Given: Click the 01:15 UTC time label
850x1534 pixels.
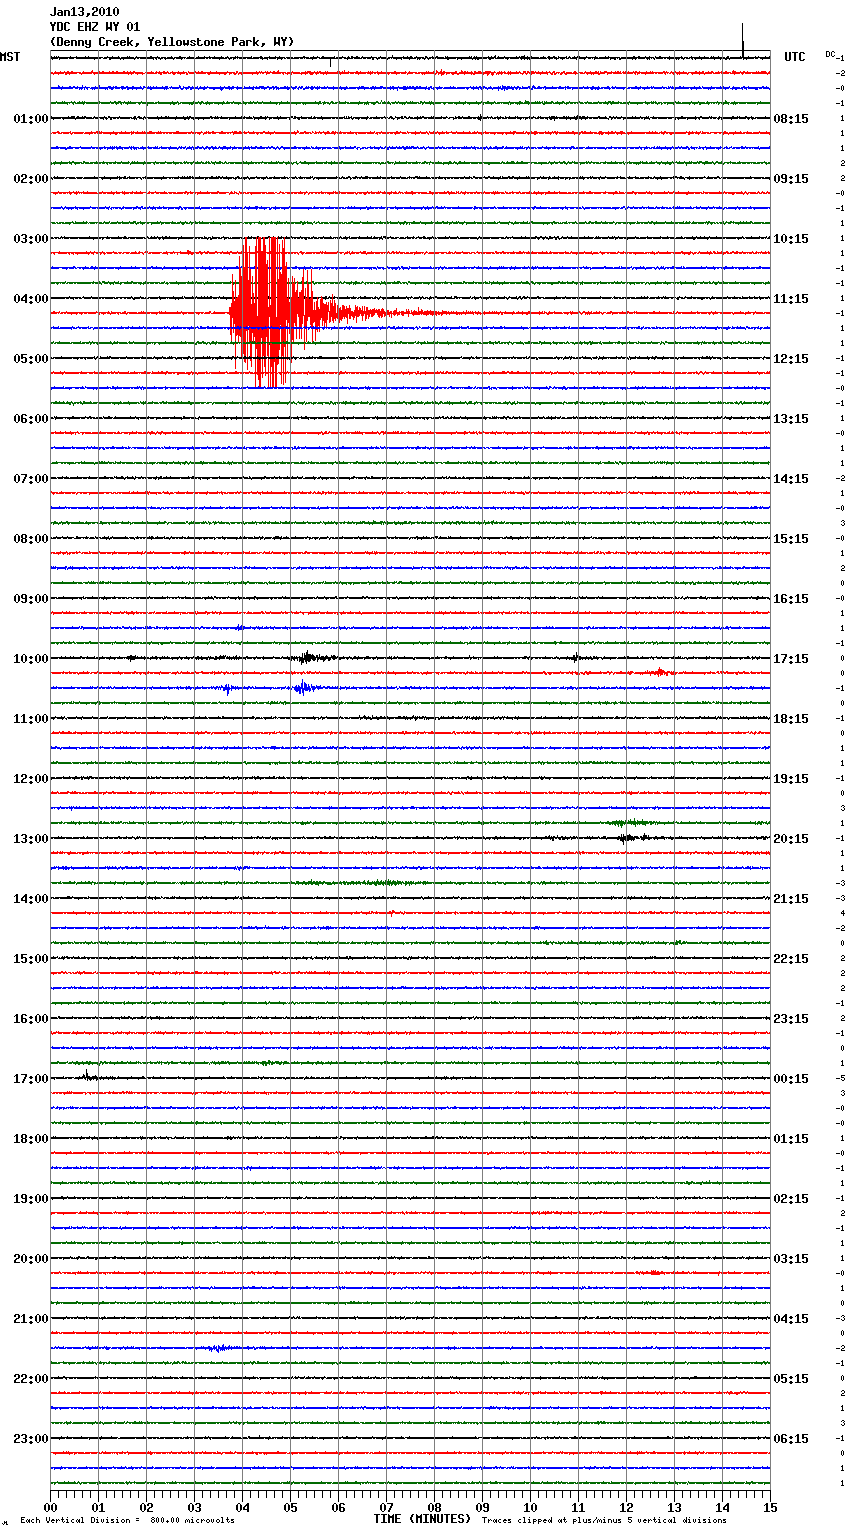Looking at the screenshot, I should pos(791,1139).
